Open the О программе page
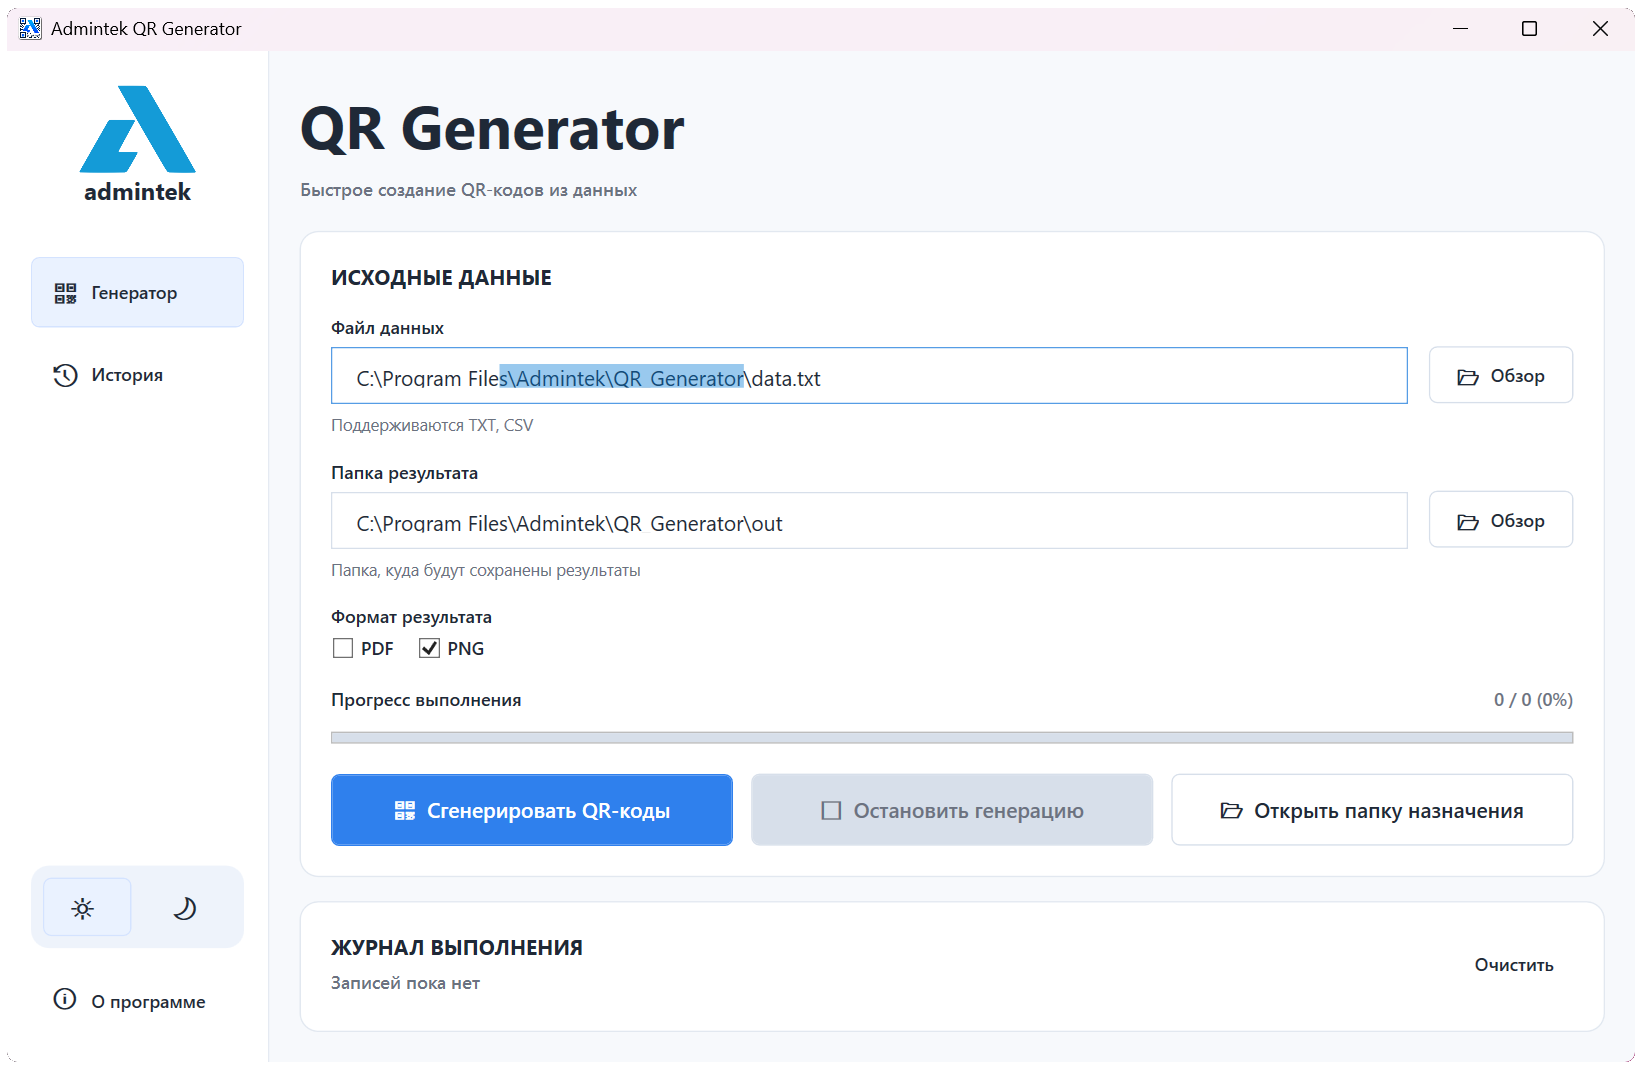This screenshot has height=1067, width=1645. tap(137, 1001)
